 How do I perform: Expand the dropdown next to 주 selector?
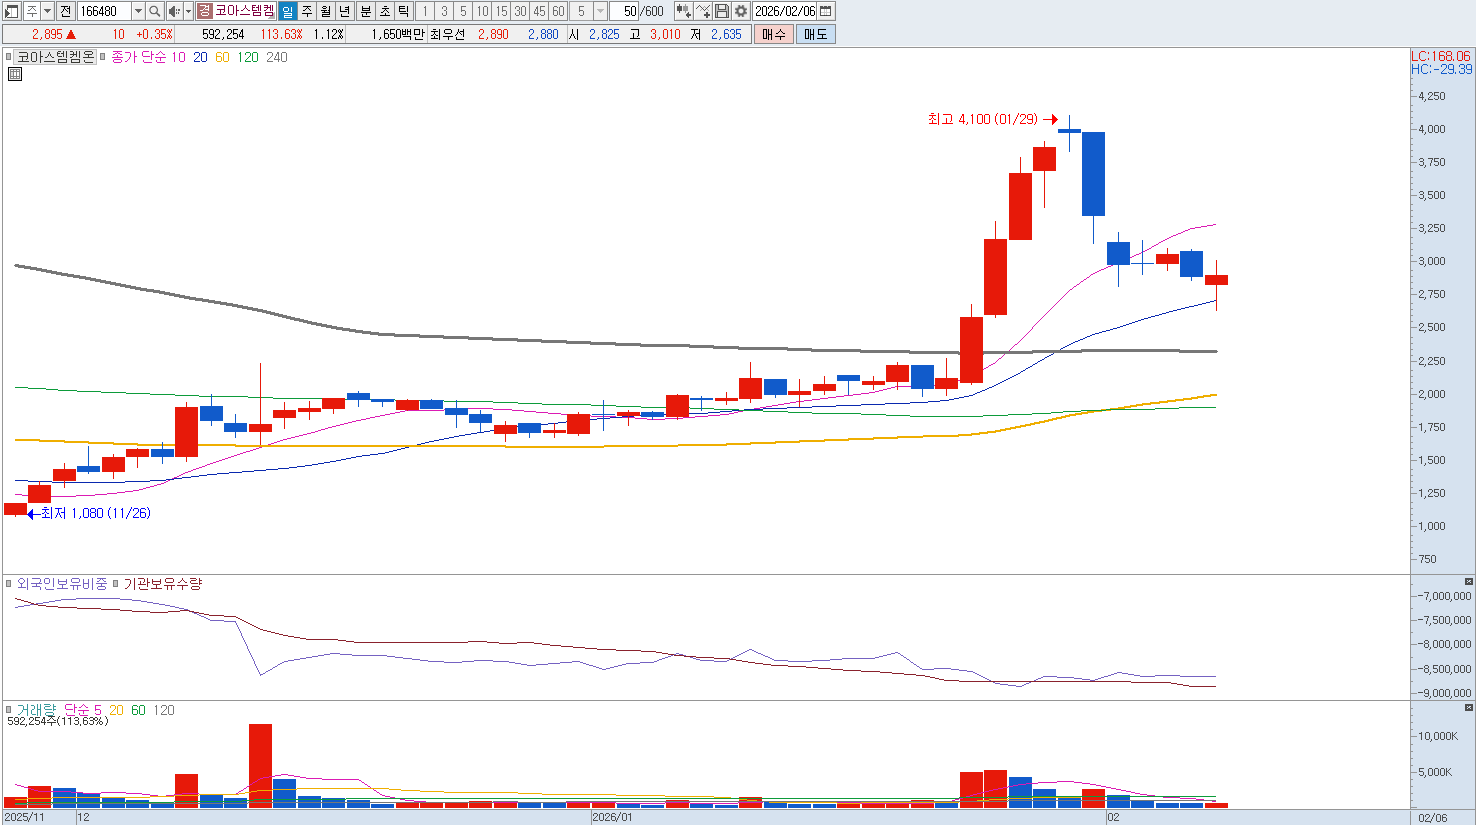point(47,11)
